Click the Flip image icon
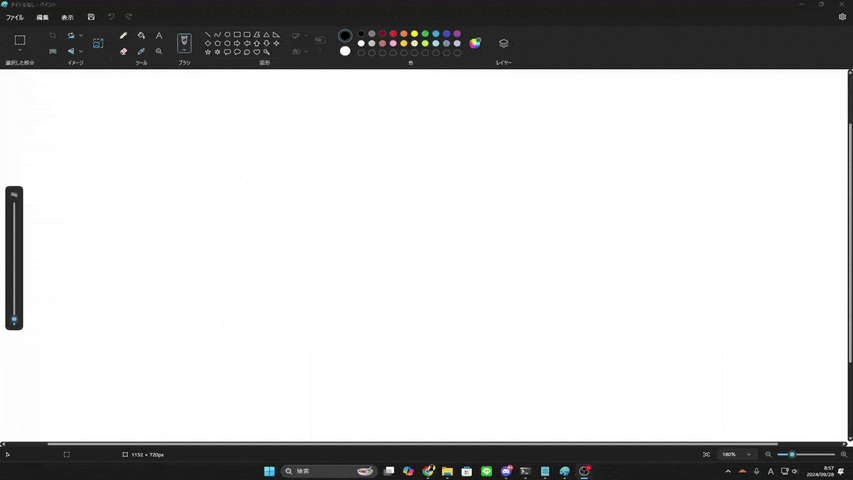Screen dimensions: 853x480 tap(71, 51)
